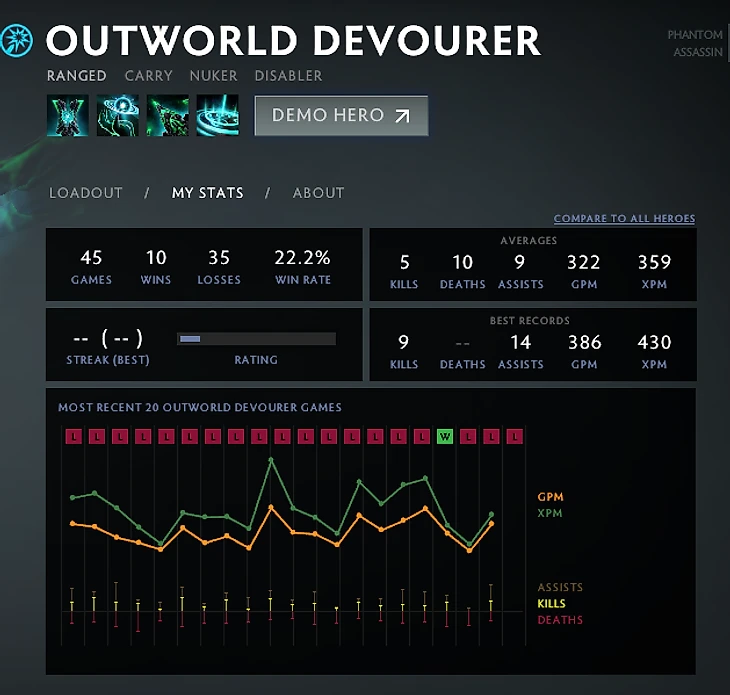Screen dimensions: 730x695
Task: Click the green XPM legend label
Action: (x=550, y=513)
